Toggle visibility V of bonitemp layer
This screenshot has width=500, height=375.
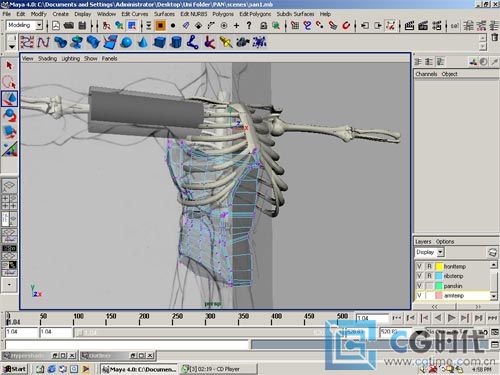click(x=419, y=266)
